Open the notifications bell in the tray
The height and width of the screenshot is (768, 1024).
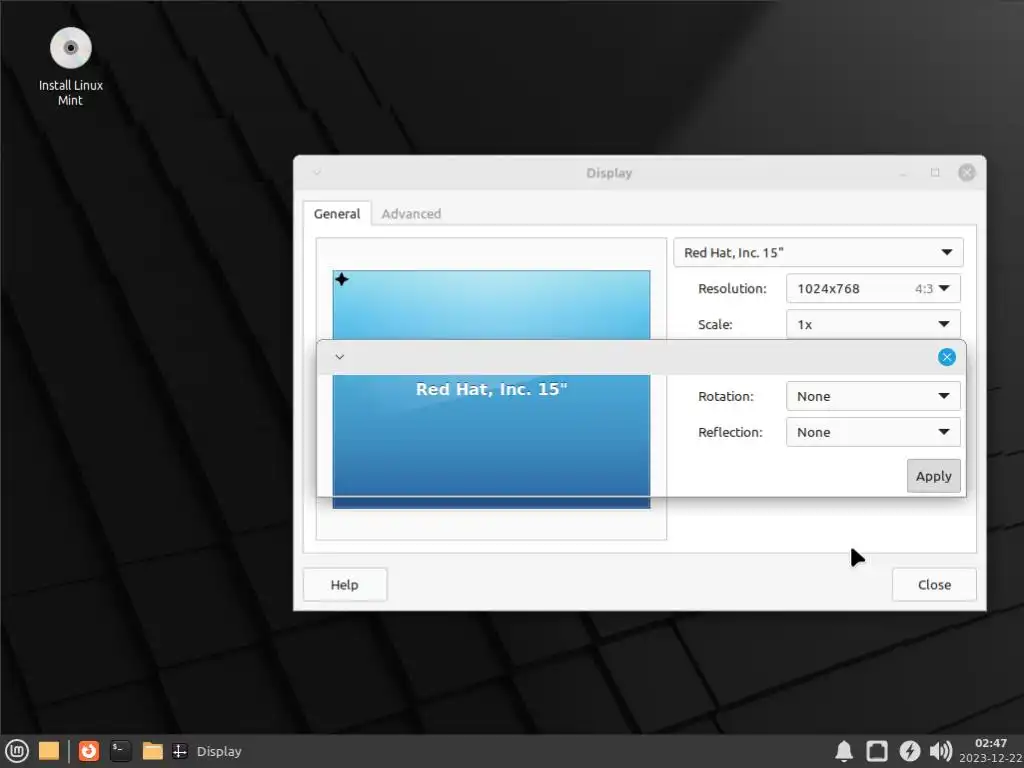844,752
